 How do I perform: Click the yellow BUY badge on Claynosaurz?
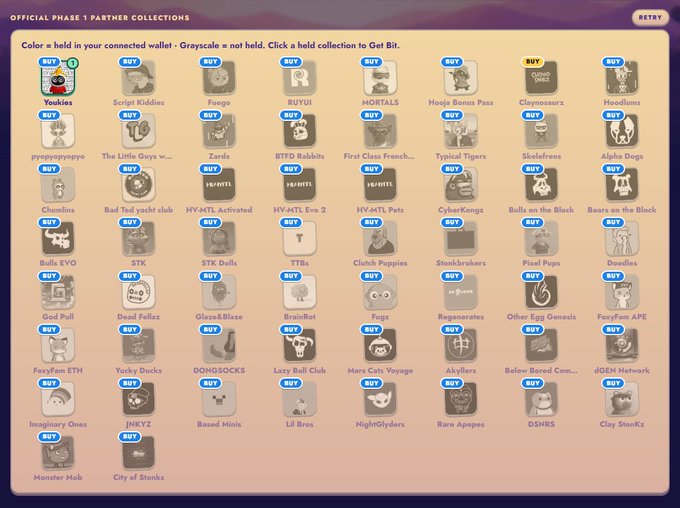[x=533, y=62]
